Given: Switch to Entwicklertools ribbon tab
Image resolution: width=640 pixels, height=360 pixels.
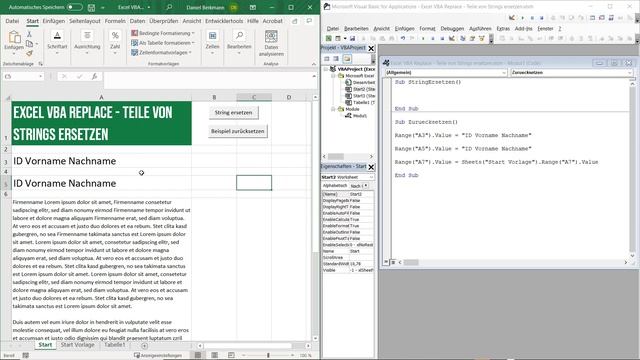Looking at the screenshot, I should pos(224,21).
